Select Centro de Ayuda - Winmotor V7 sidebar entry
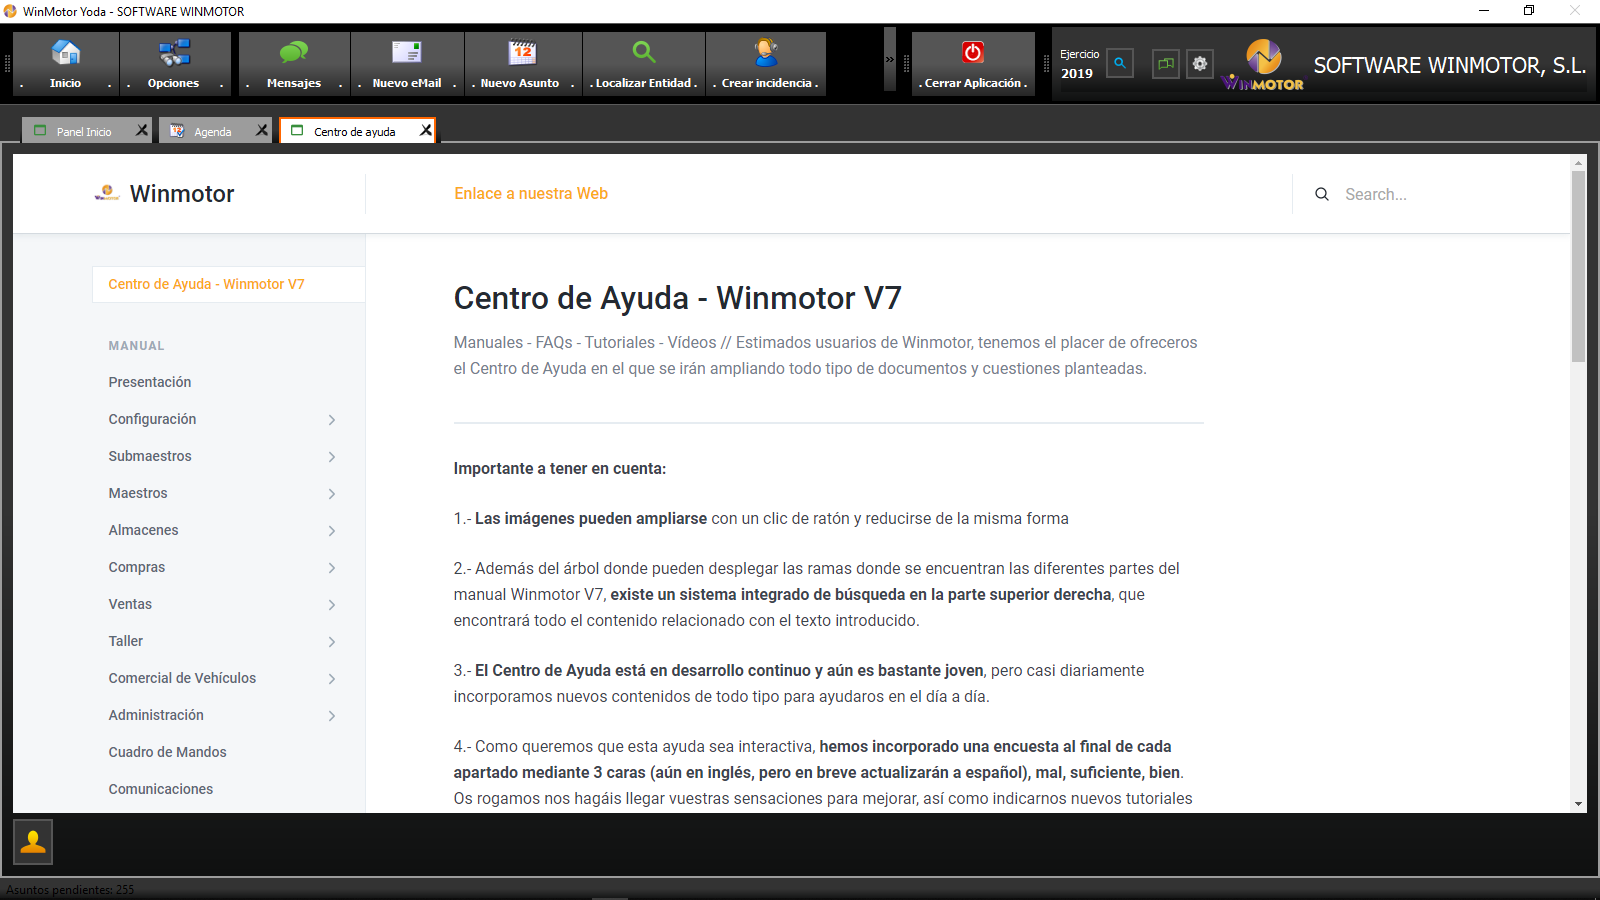The width and height of the screenshot is (1600, 900). (229, 284)
